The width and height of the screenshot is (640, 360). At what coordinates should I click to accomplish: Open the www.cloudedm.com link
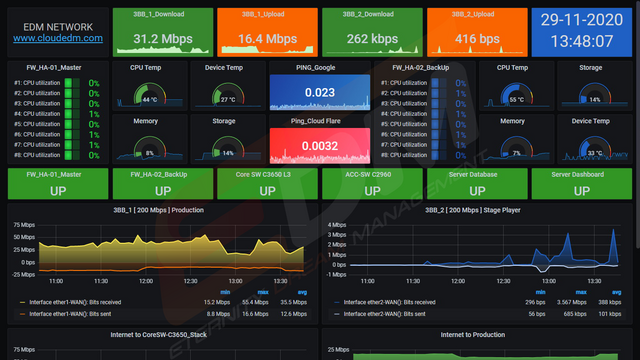click(x=58, y=38)
